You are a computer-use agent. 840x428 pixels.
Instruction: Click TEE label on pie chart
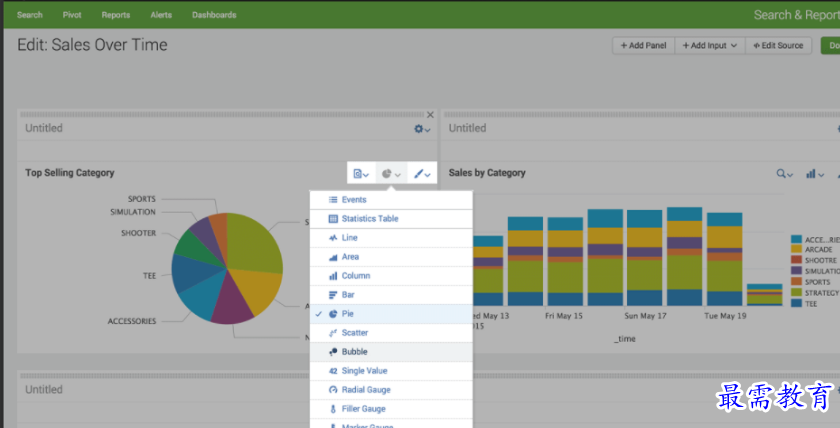[149, 276]
